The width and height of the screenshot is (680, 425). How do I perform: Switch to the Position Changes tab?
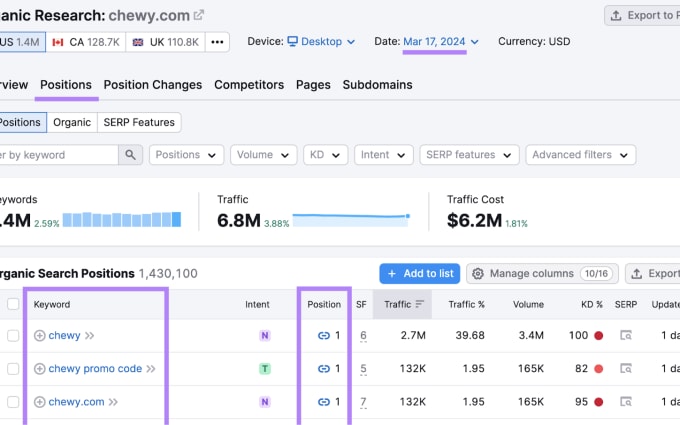pyautogui.click(x=153, y=85)
